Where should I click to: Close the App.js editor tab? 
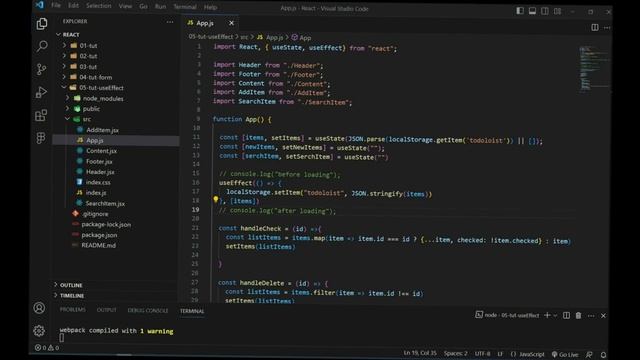click(x=231, y=23)
